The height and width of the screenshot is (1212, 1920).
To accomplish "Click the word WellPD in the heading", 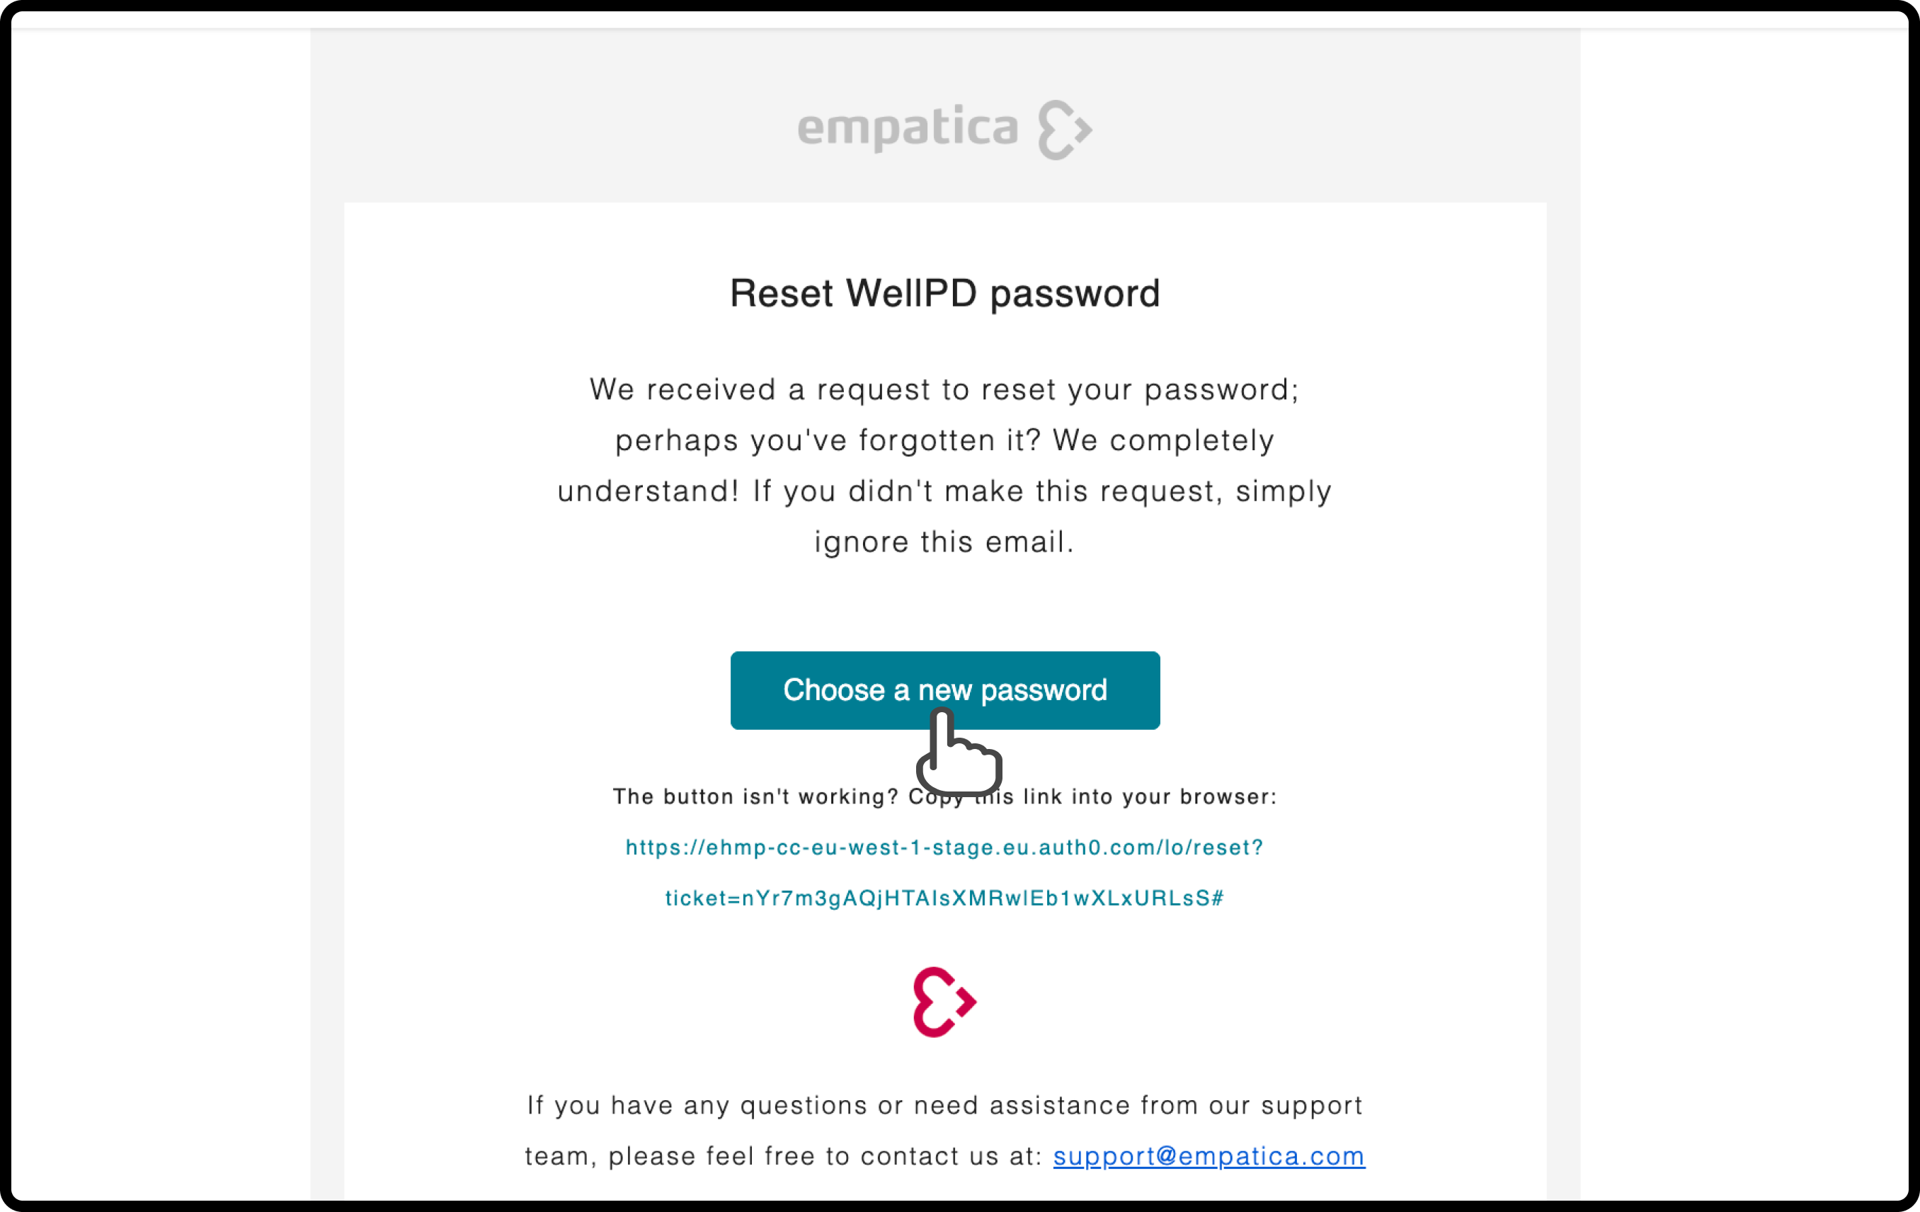I will pyautogui.click(x=911, y=294).
